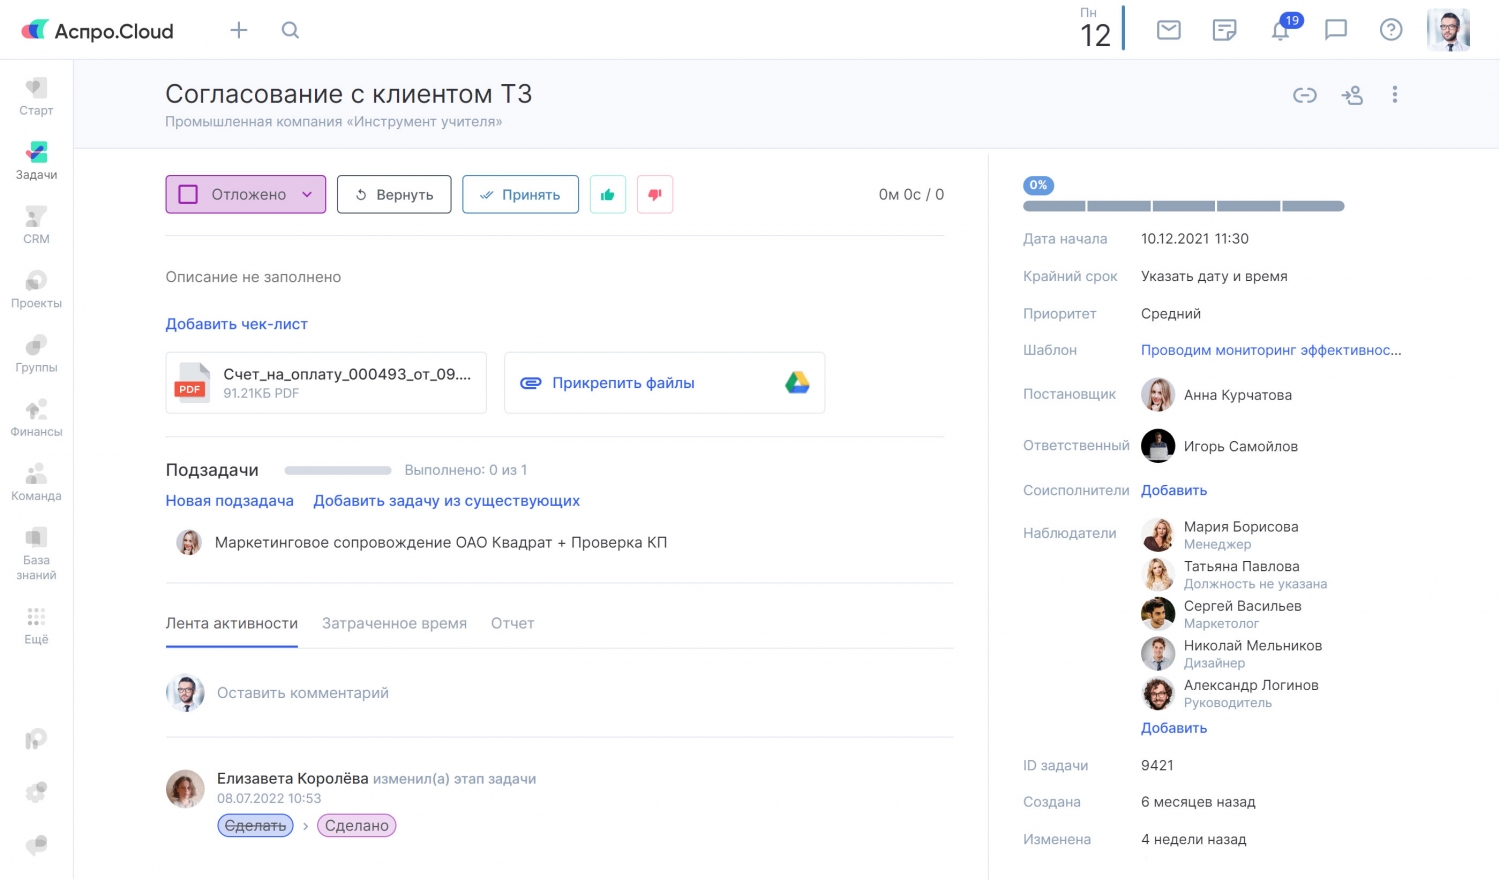1500x880 pixels.
Task: Click the task progress bar
Action: click(1183, 206)
